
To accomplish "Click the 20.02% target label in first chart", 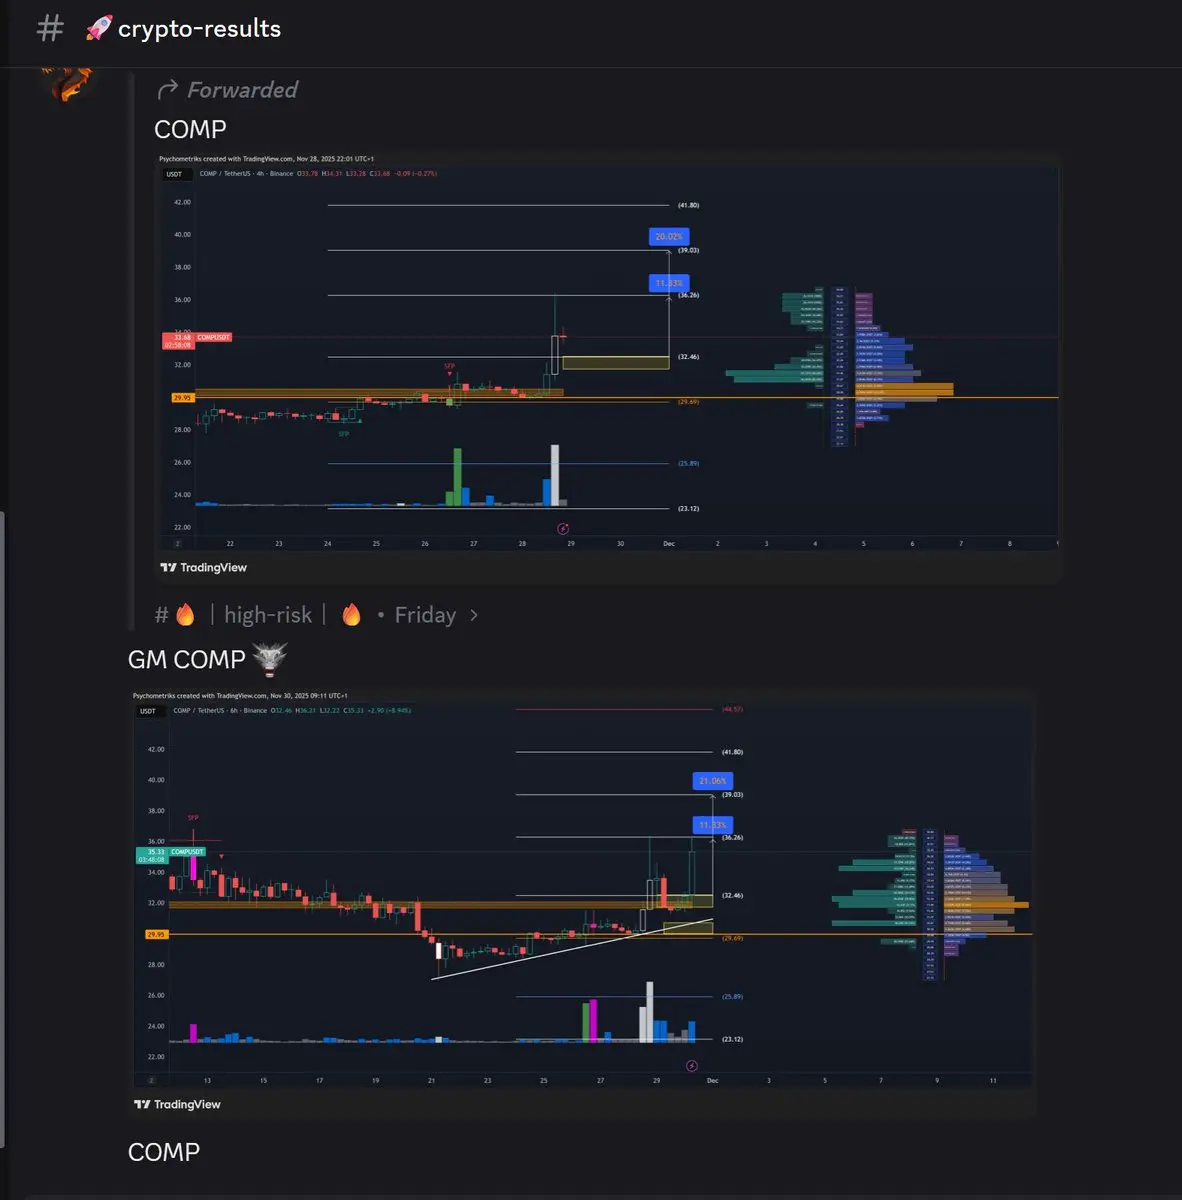I will 668,236.
